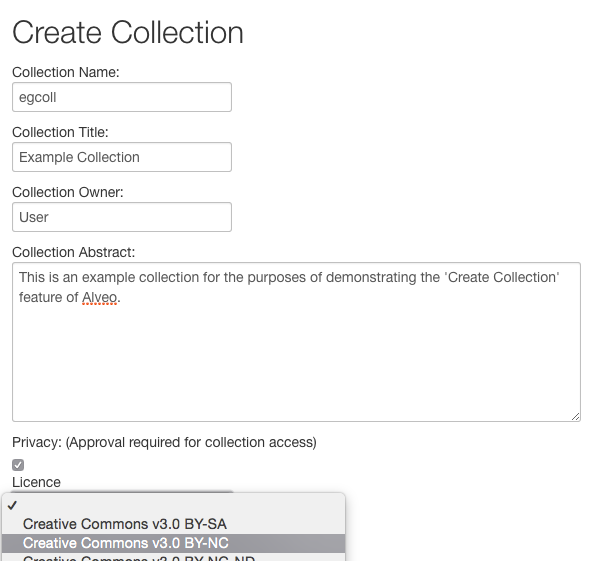Click the 'Collection Title:' label

(x=60, y=132)
